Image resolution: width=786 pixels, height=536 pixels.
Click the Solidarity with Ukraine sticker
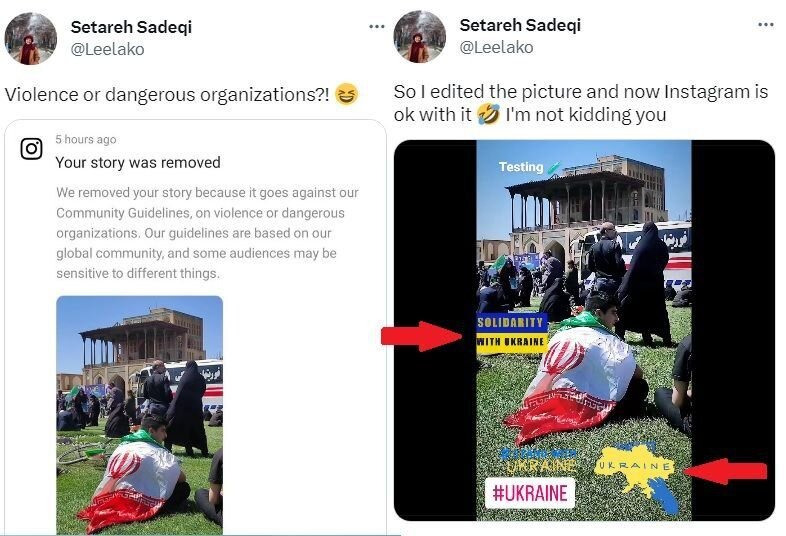[511, 332]
